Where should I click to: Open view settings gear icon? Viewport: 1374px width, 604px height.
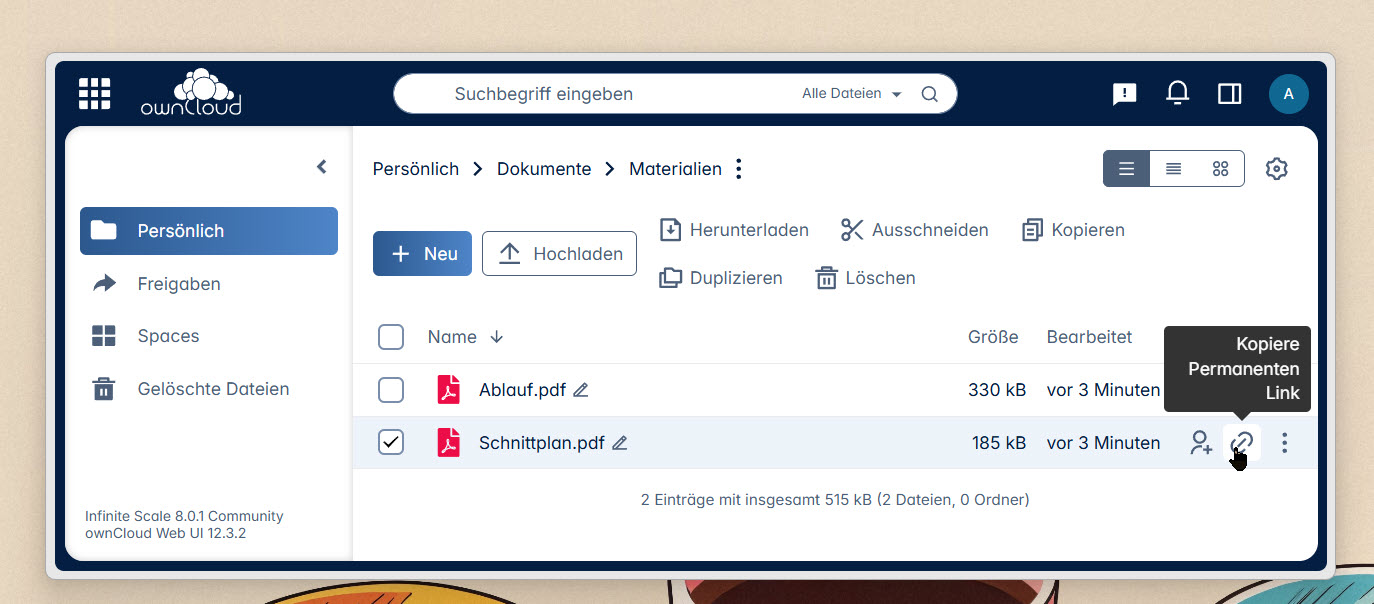1276,169
